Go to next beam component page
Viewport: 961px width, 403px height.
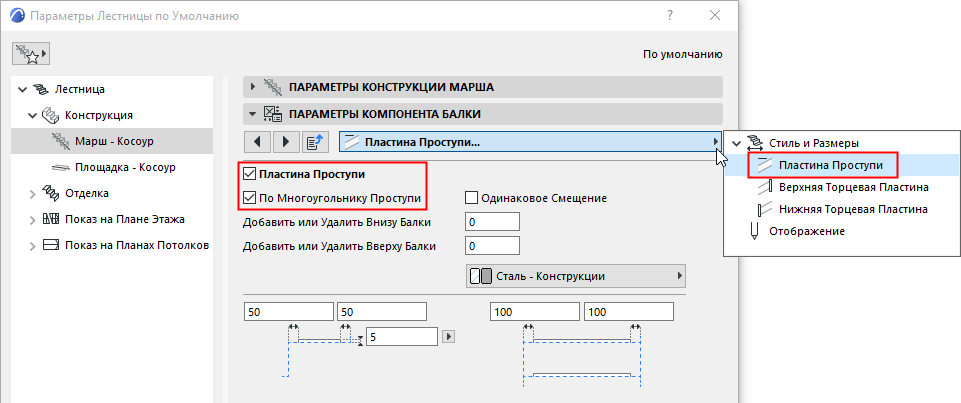tap(286, 142)
